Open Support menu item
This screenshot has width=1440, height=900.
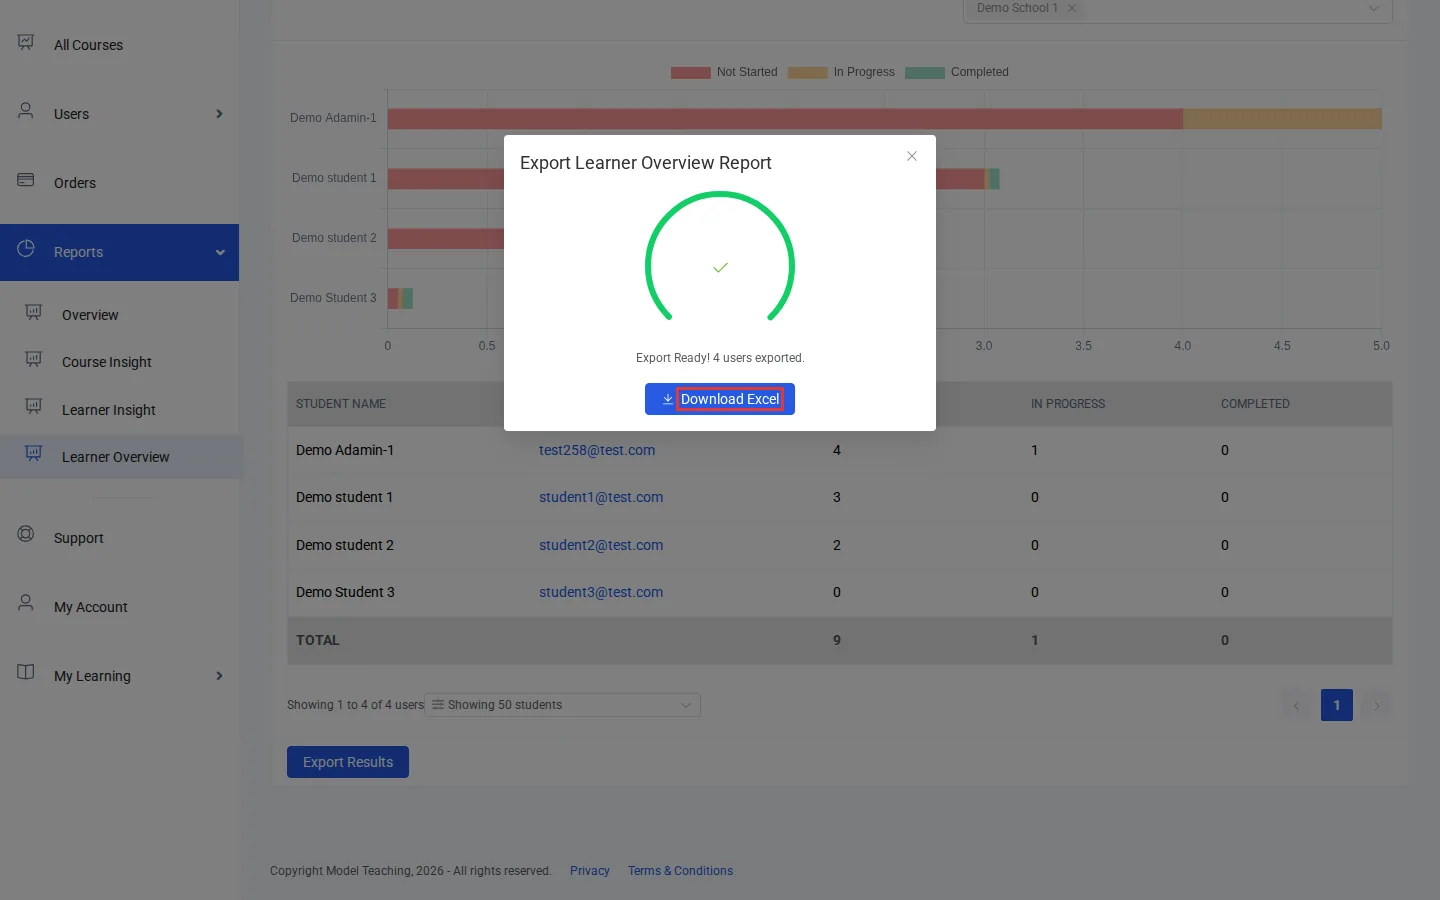click(x=120, y=538)
